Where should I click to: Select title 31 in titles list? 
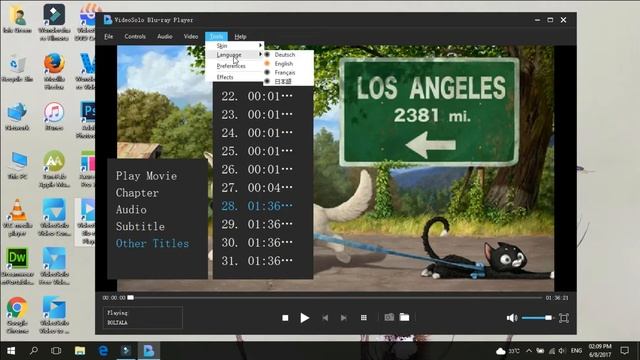click(x=257, y=261)
